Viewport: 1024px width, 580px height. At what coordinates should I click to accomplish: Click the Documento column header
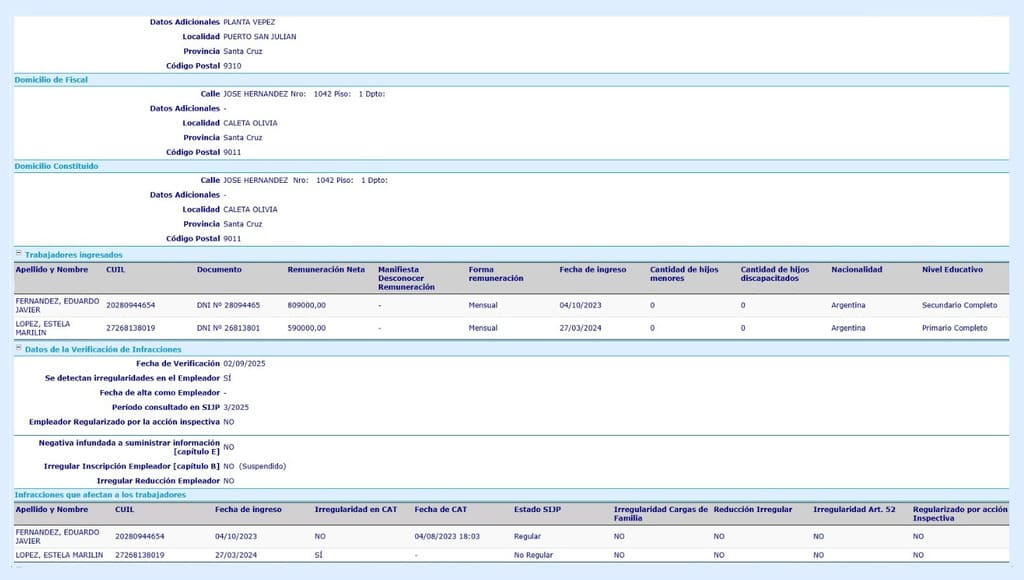tap(219, 270)
